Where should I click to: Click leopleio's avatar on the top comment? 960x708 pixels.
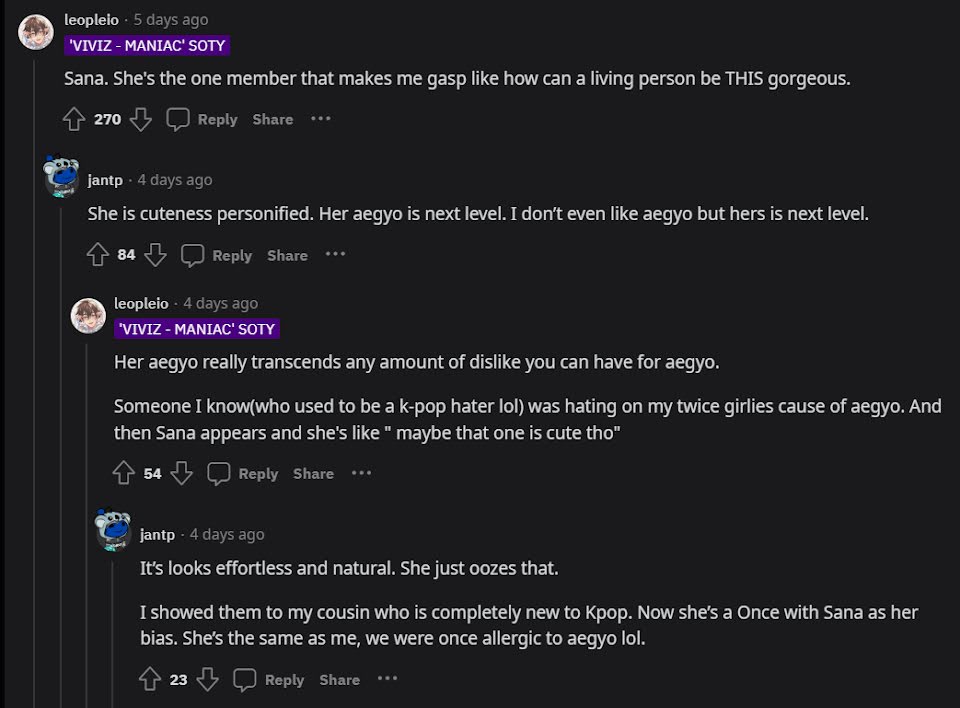[x=36, y=32]
